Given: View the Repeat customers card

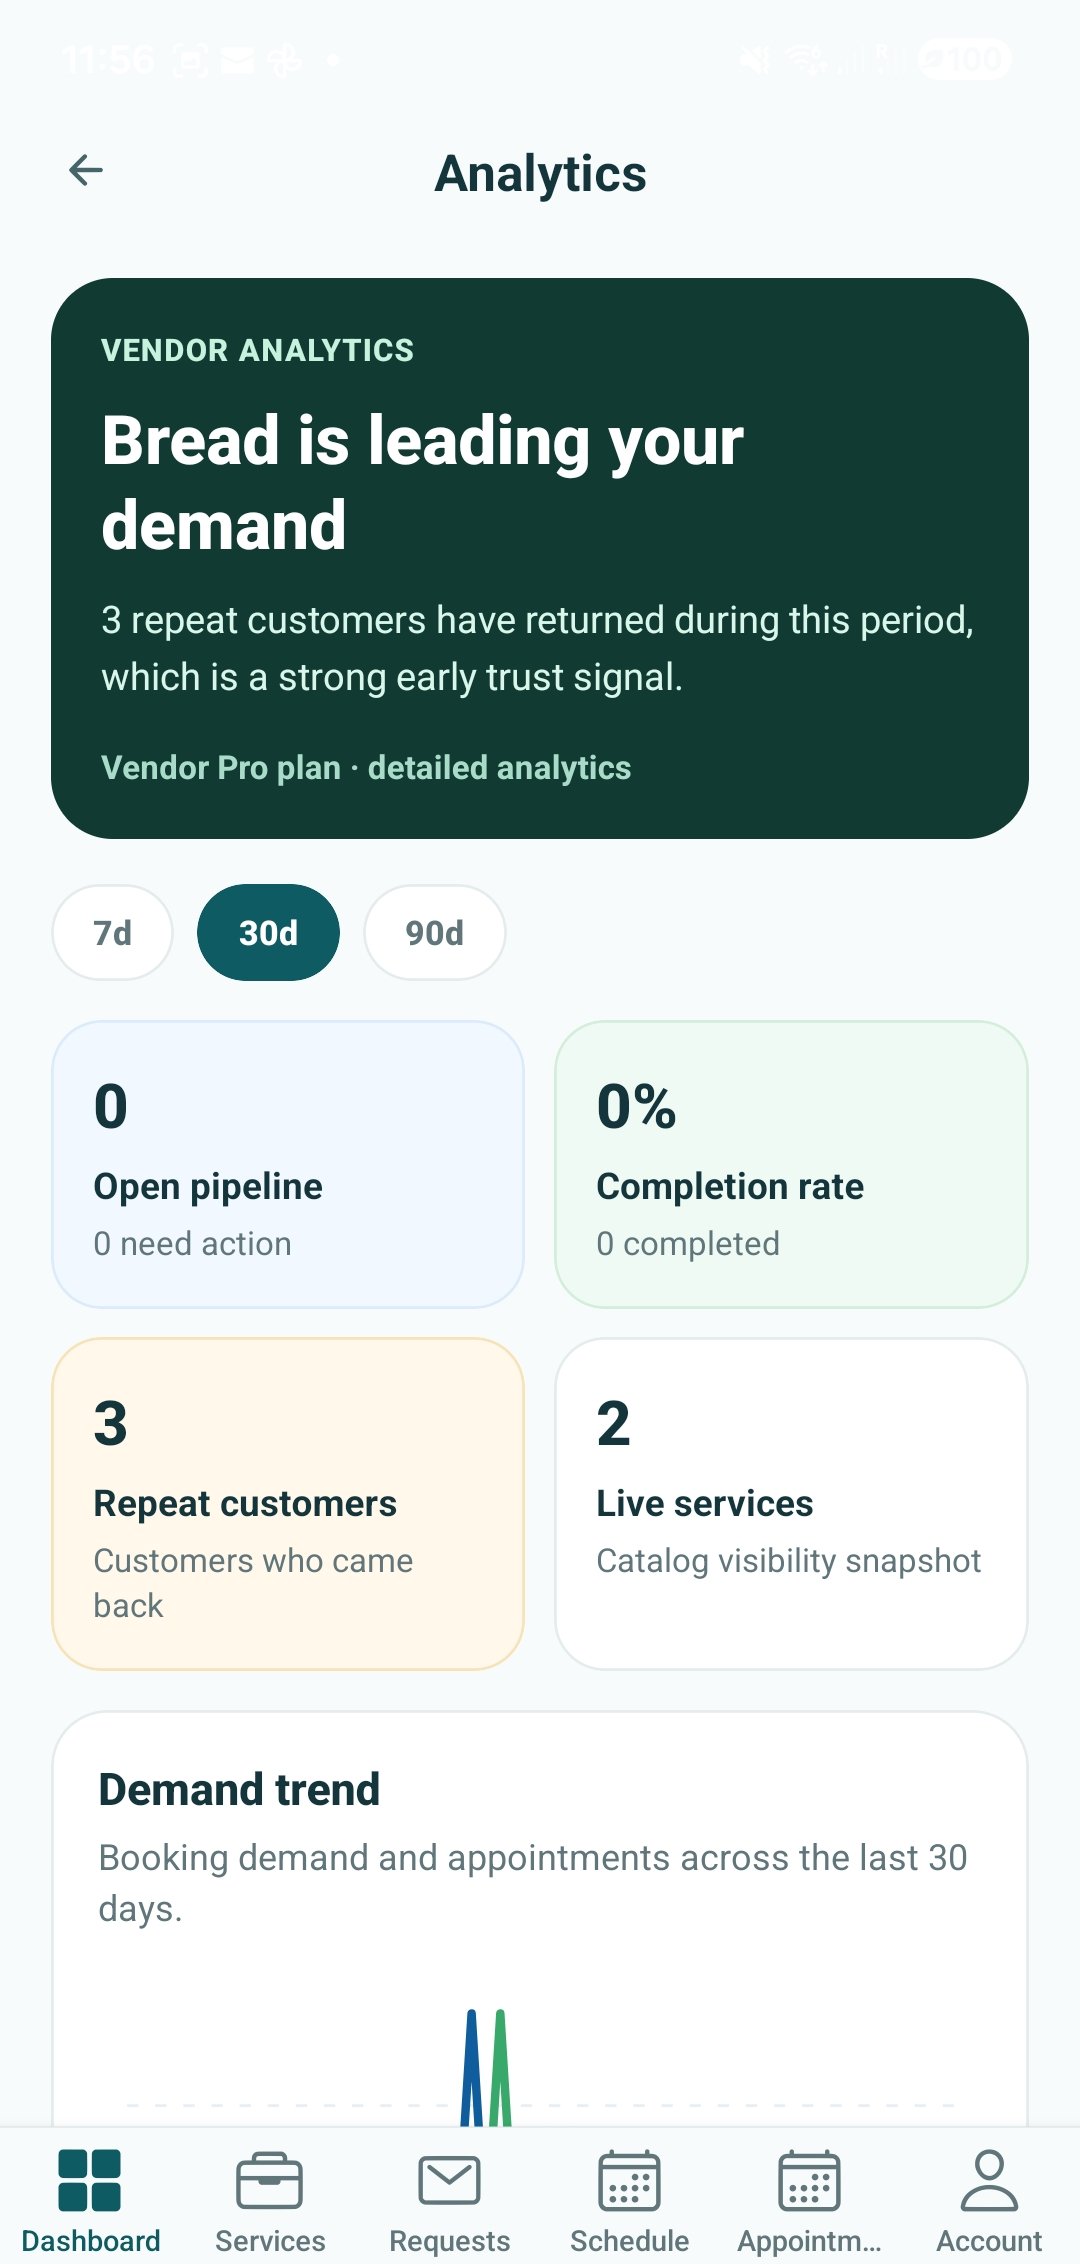Looking at the screenshot, I should [288, 1503].
